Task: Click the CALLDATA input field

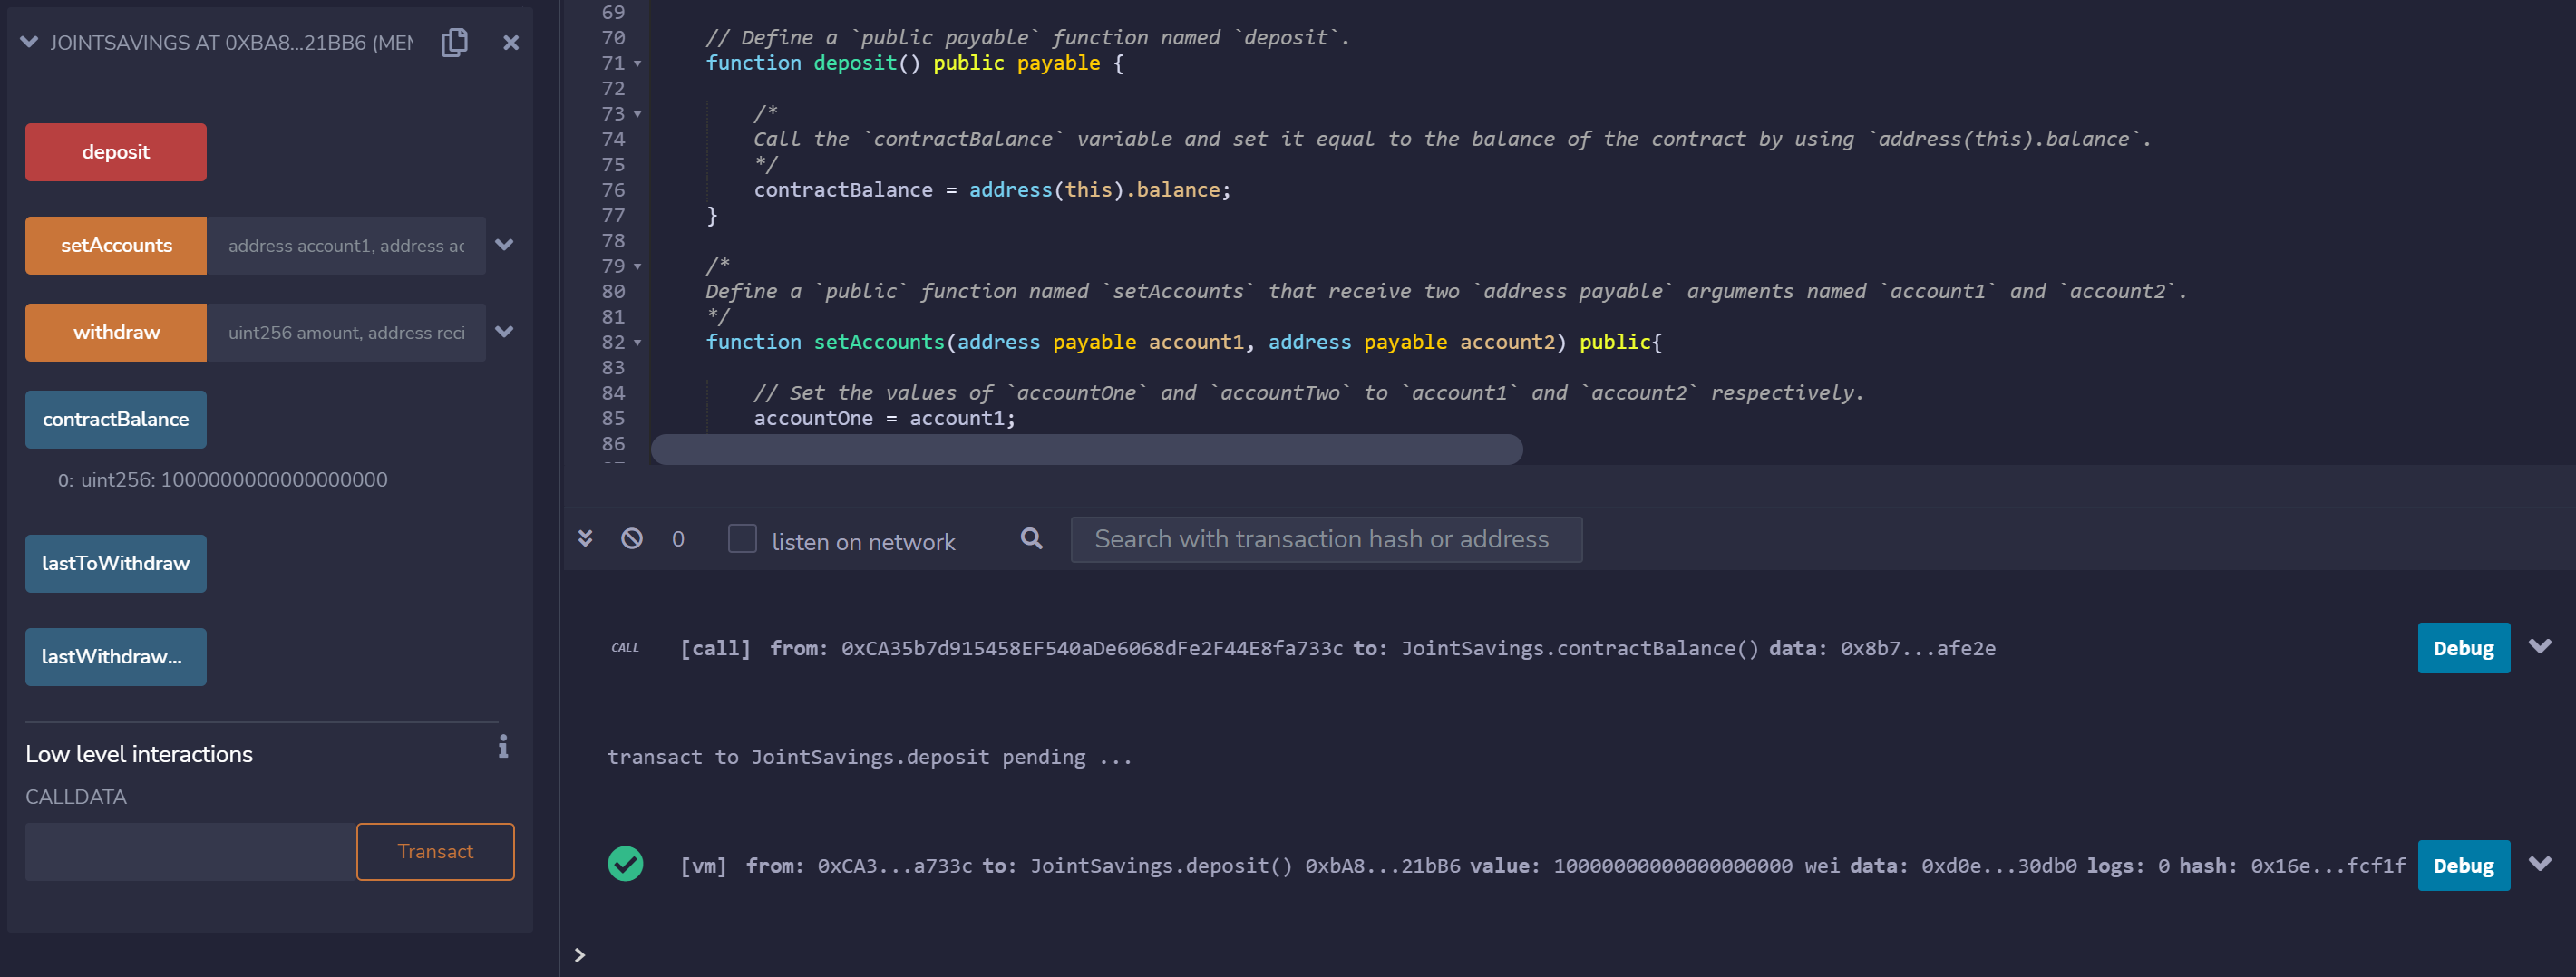Action: [x=190, y=851]
